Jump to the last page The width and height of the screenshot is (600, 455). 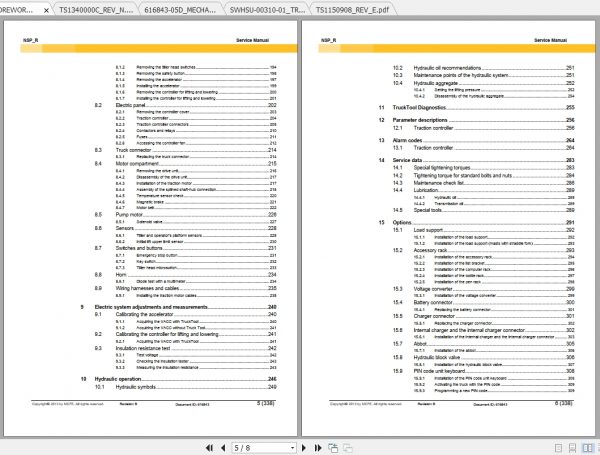tap(318, 448)
